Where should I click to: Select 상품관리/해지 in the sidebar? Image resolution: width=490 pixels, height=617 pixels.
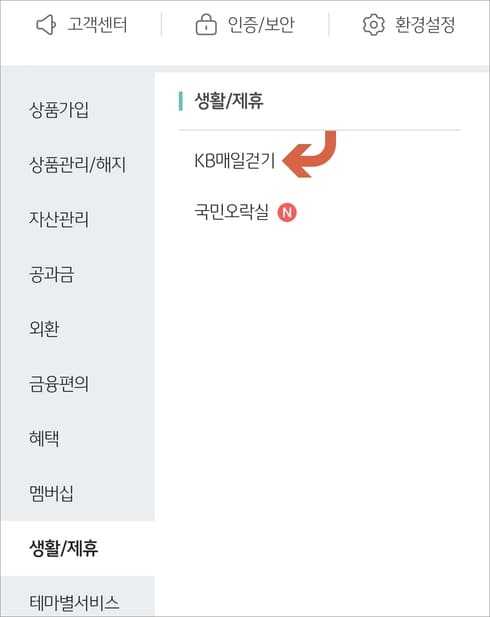pos(78,164)
